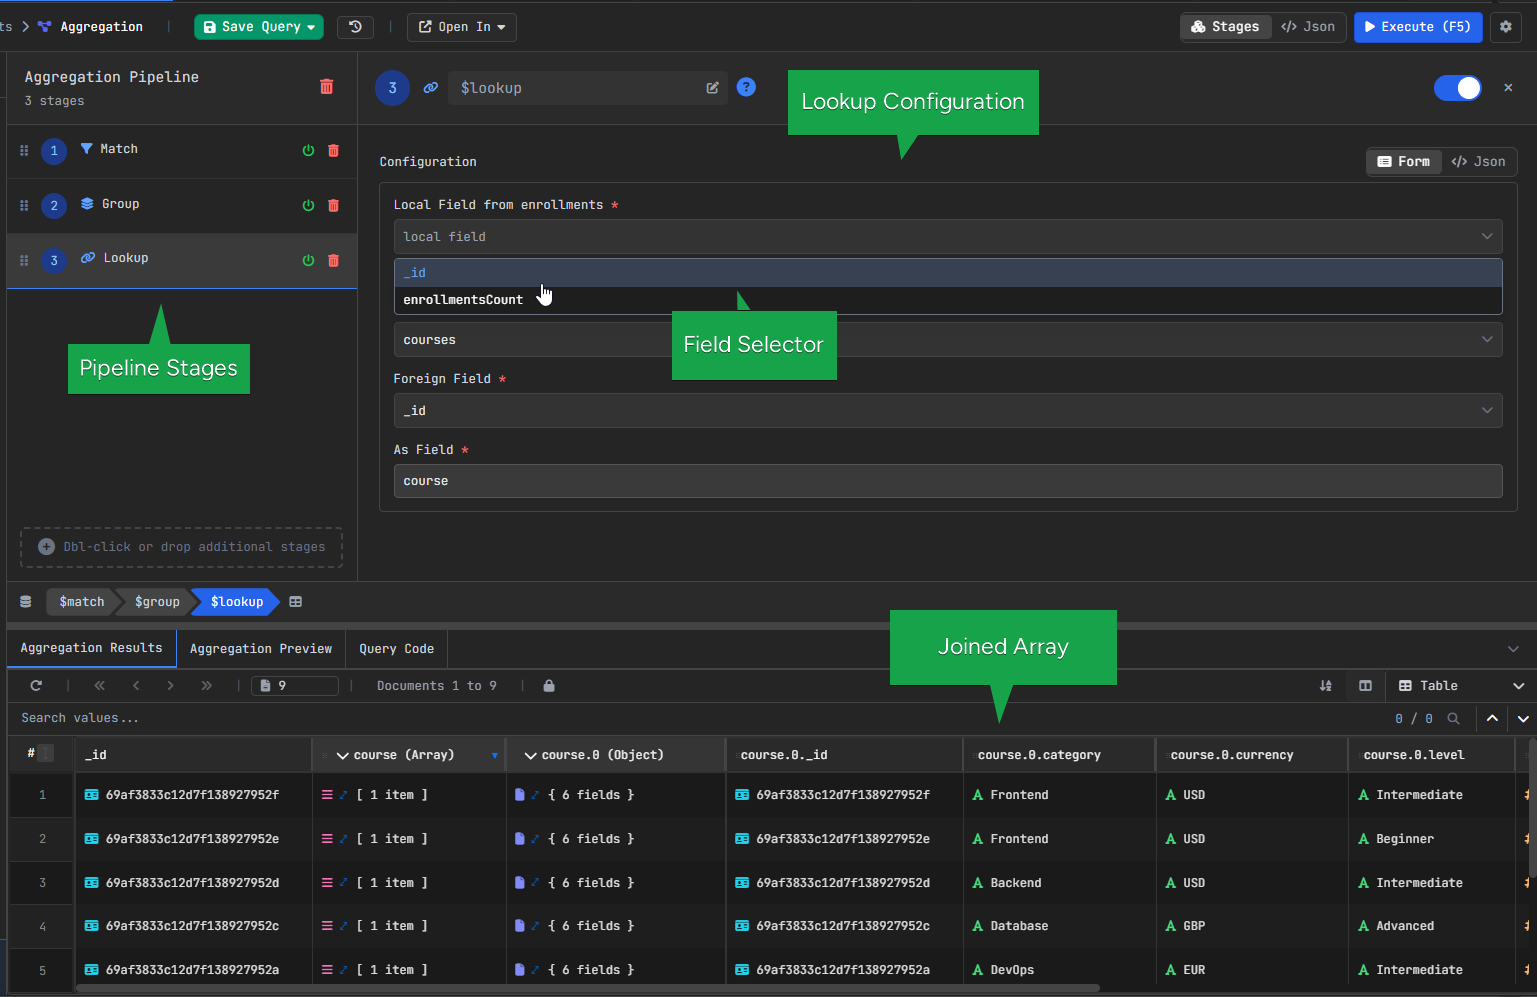Grab the Lookup stage drag handle

click(x=24, y=261)
